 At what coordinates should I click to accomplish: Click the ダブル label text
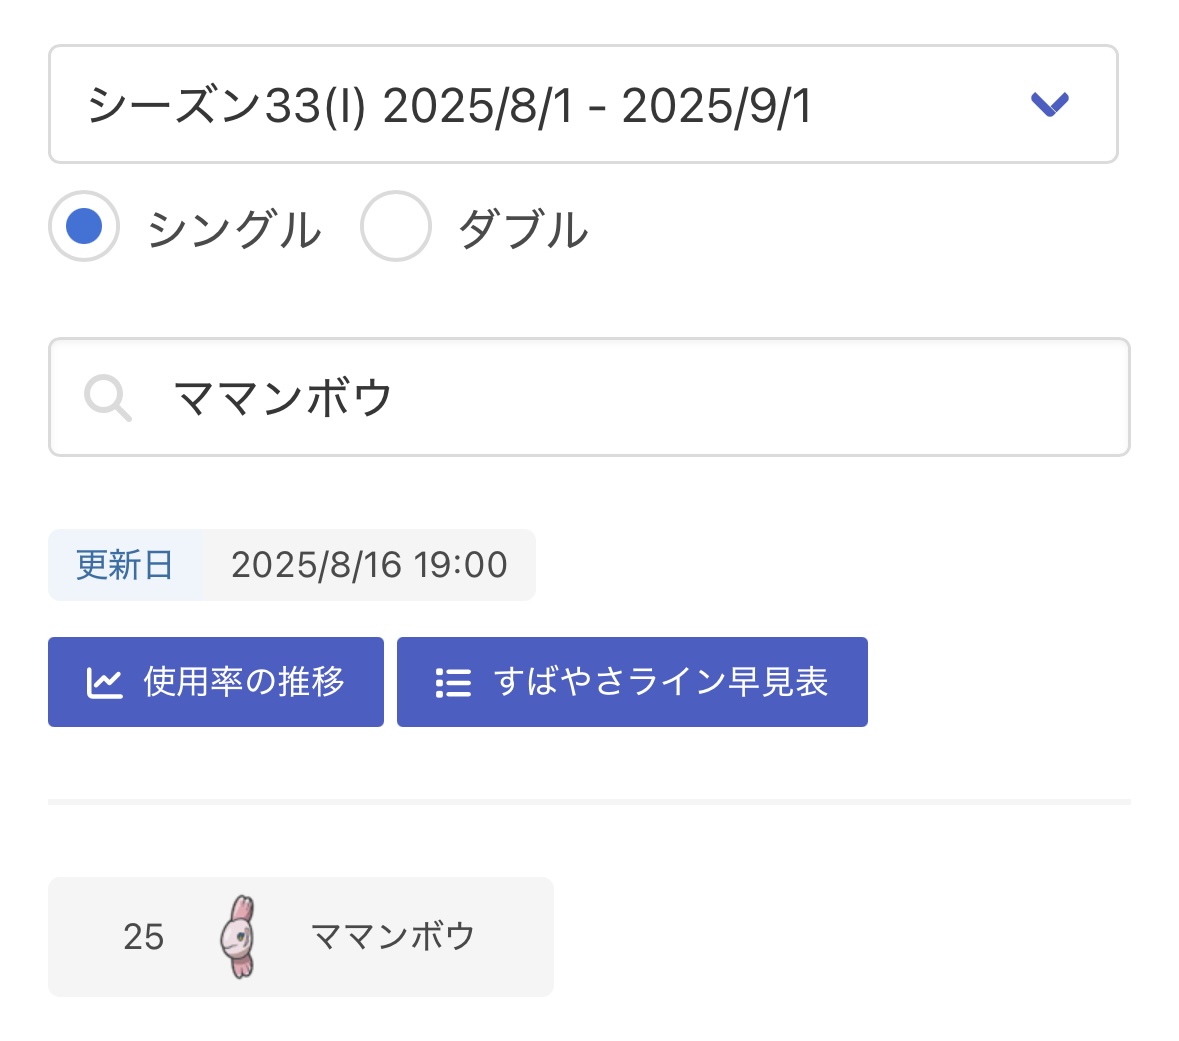point(523,229)
